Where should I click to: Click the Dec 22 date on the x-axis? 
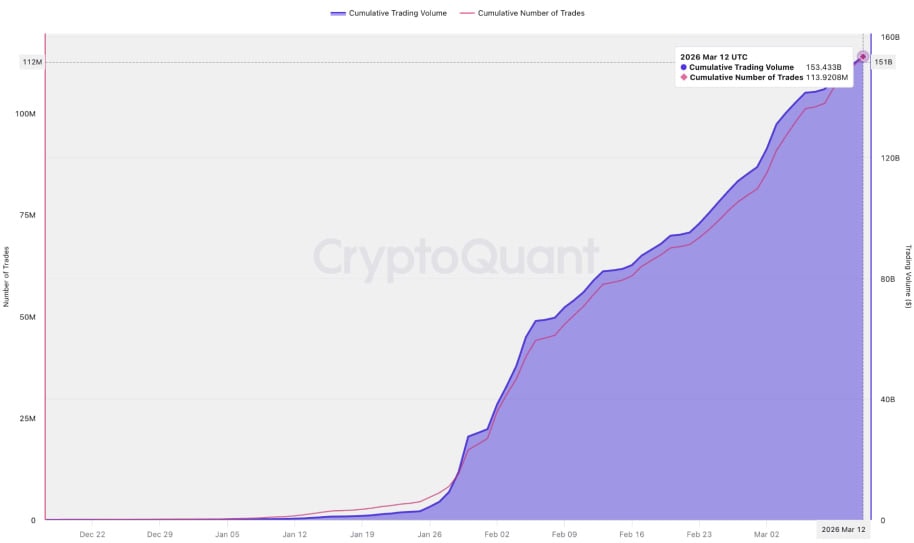point(92,534)
